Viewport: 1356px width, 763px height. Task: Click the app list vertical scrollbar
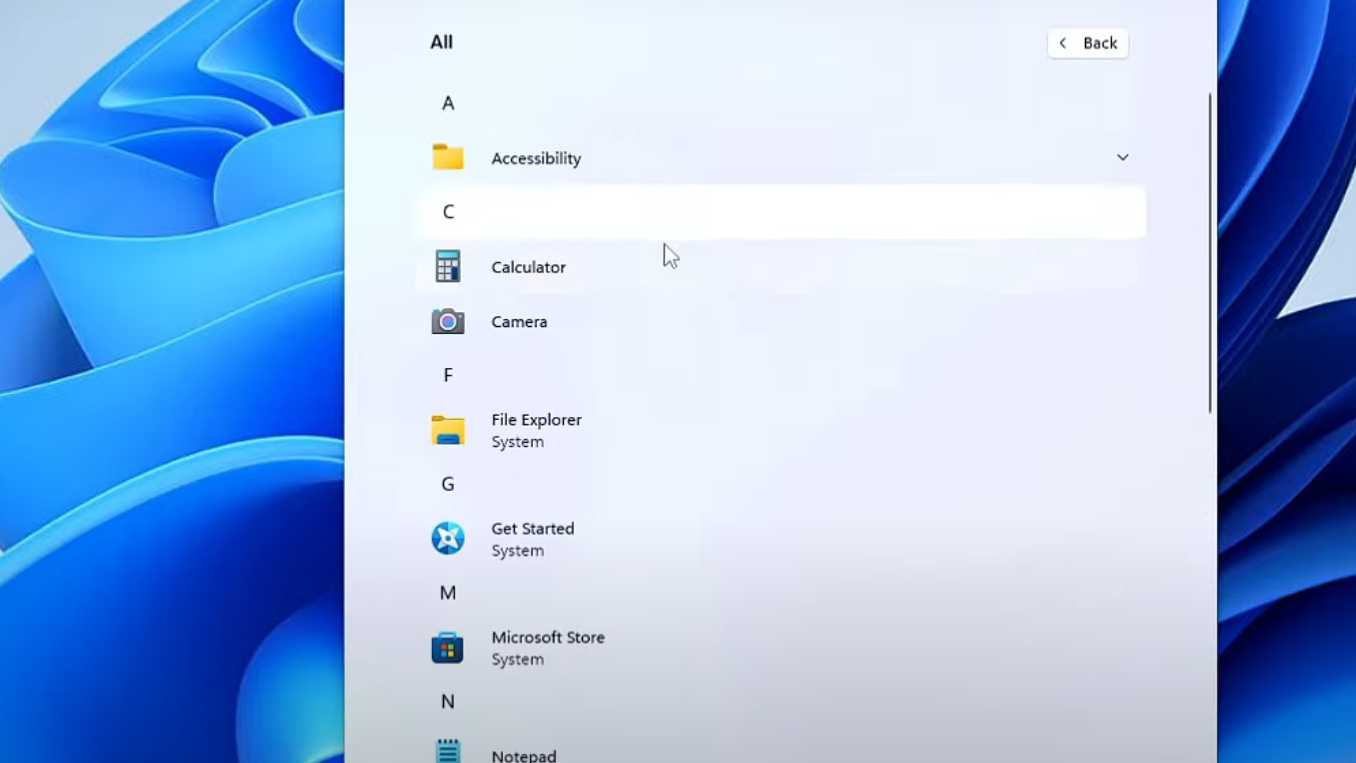(1210, 252)
